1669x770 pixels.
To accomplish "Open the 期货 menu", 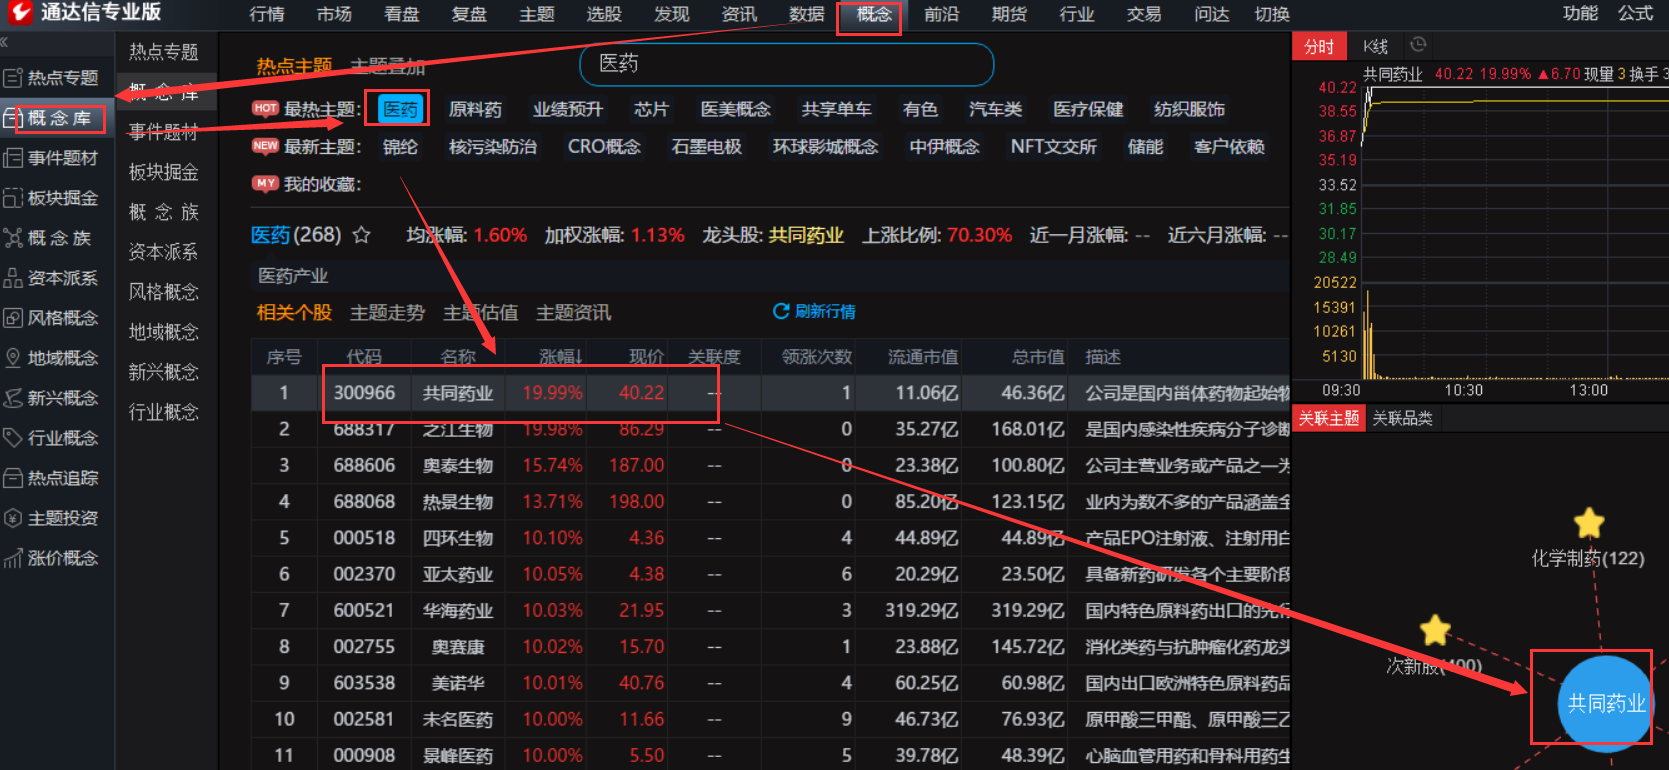I will [1009, 14].
